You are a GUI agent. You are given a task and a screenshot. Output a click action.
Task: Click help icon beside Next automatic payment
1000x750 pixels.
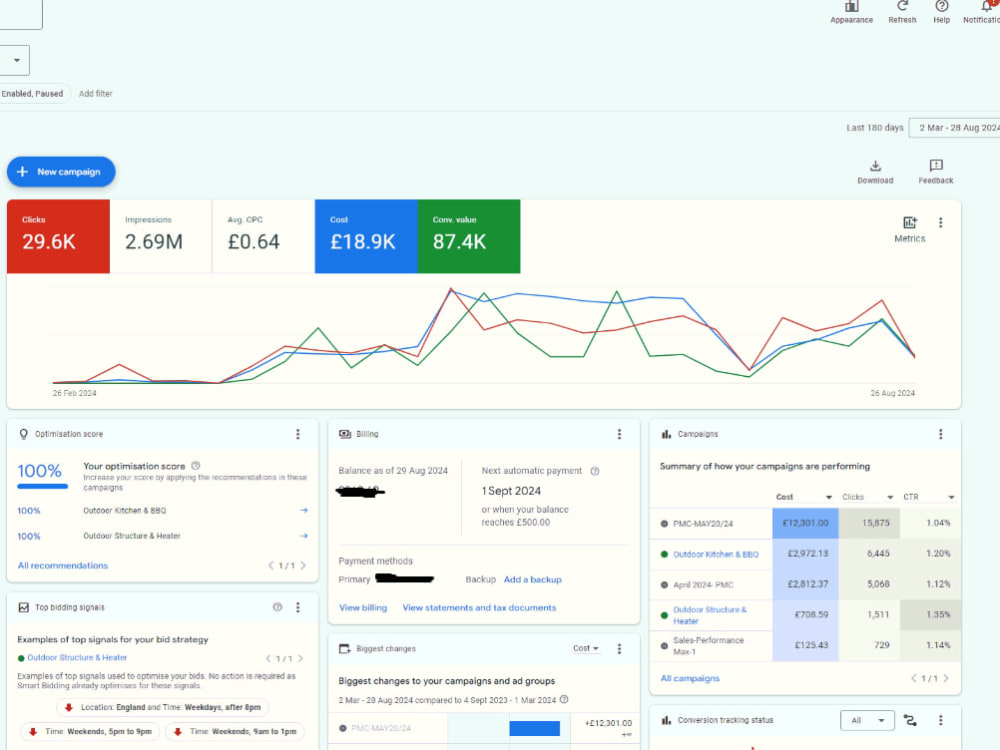[594, 471]
